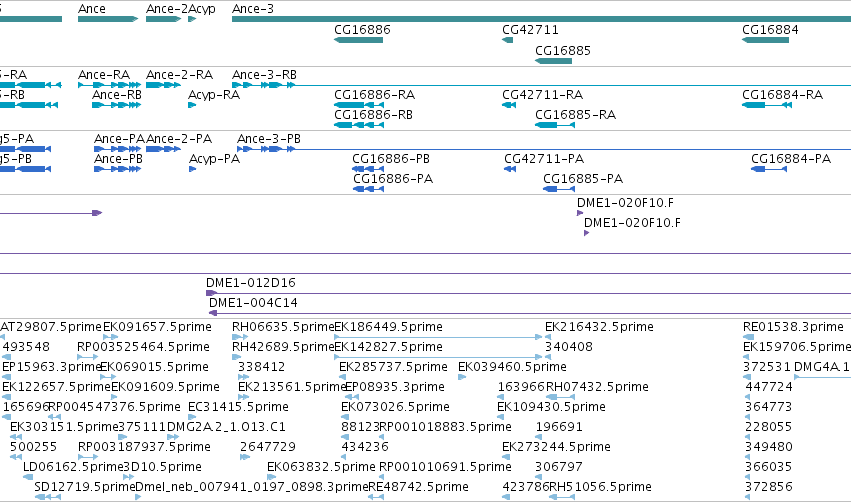Select protein Ance-PB

coord(117,169)
